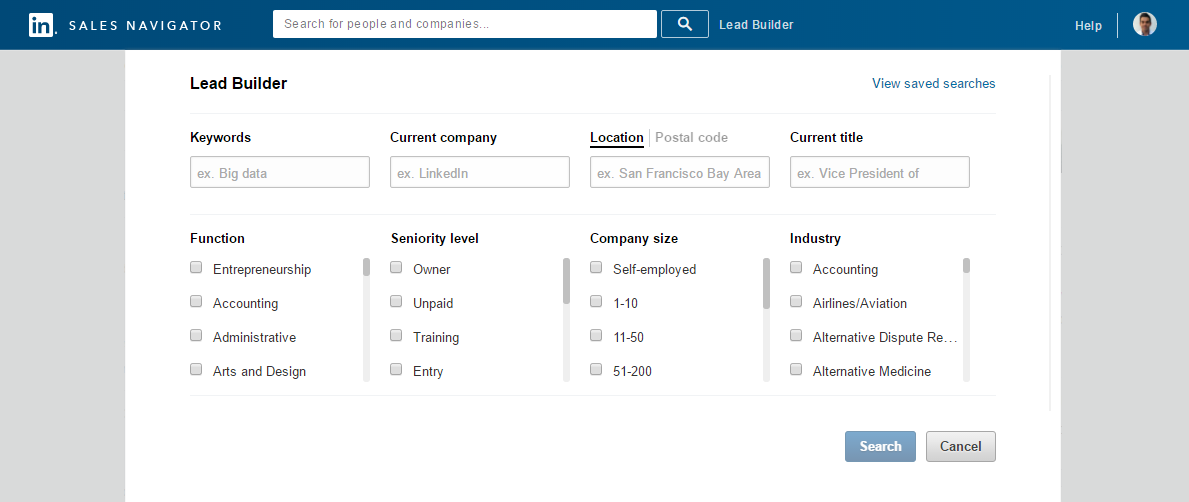Click the LinkedIn logo icon
Image resolution: width=1189 pixels, height=502 pixels.
point(42,25)
